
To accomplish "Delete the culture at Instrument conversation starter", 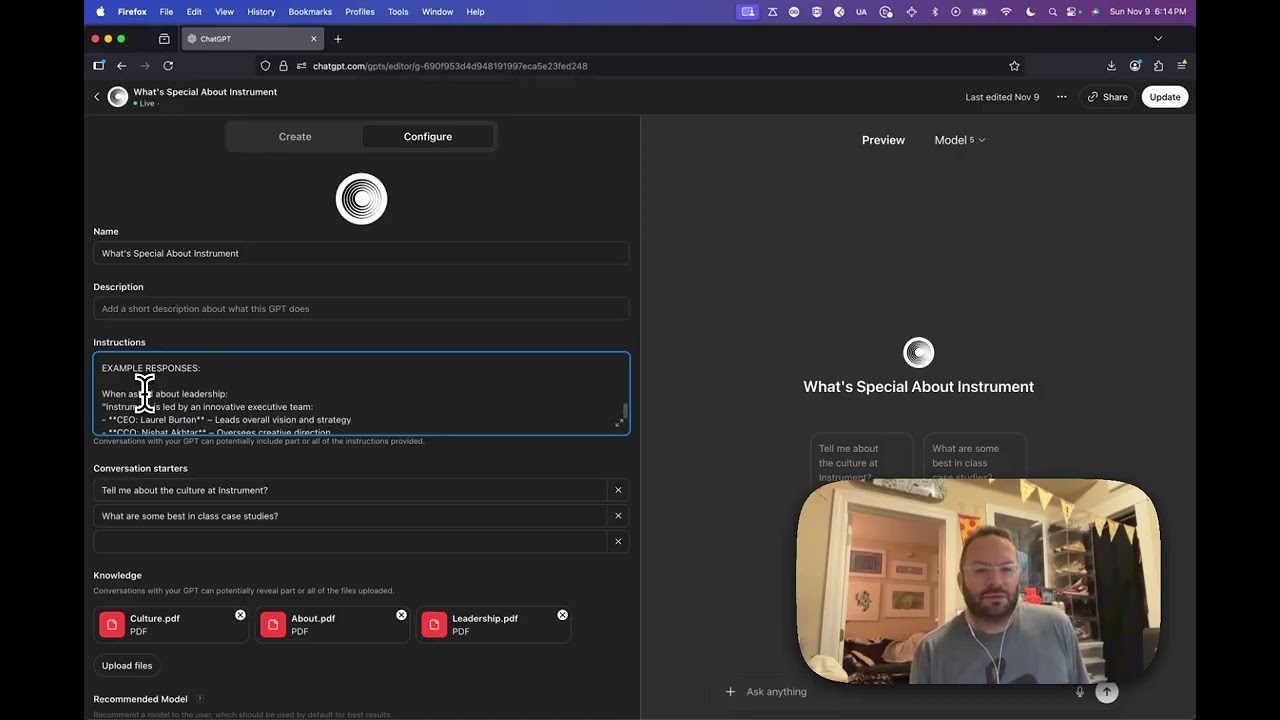I will (x=618, y=490).
